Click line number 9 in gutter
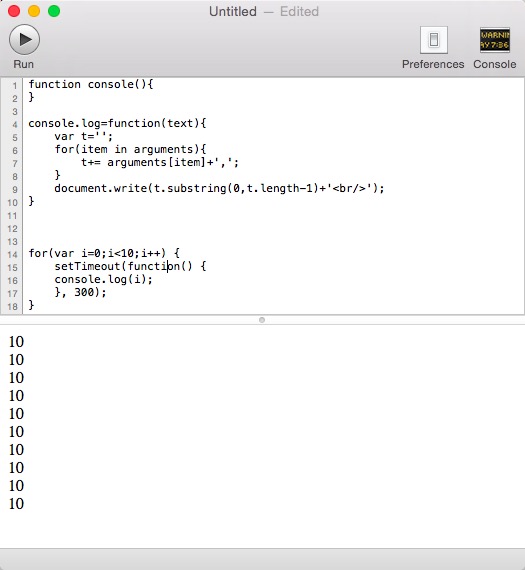This screenshot has width=525, height=570. pyautogui.click(x=15, y=190)
